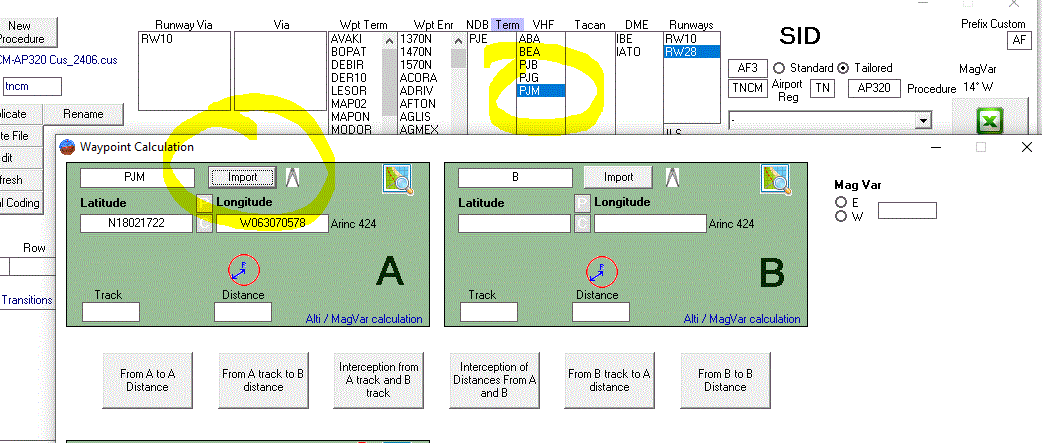Select the Term tab header
The height and width of the screenshot is (443, 1042).
click(507, 24)
